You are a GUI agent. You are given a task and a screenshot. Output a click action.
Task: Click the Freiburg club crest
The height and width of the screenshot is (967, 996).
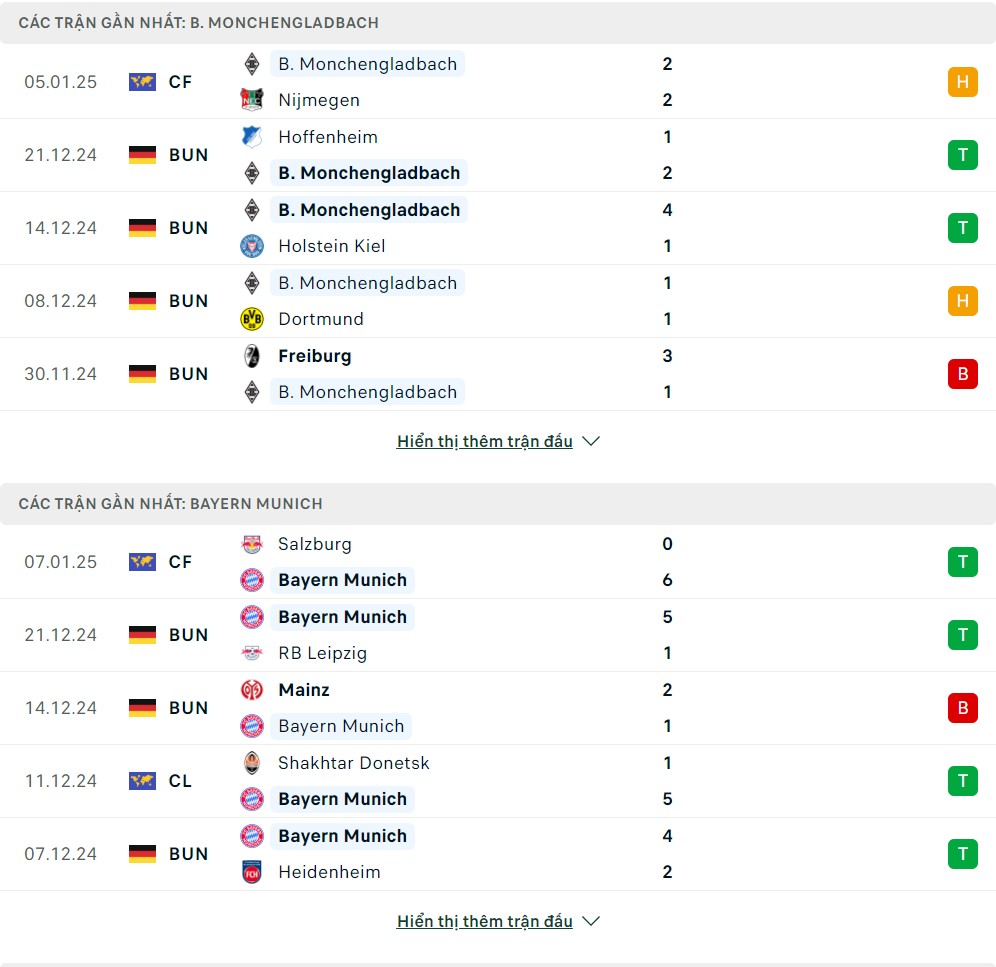(252, 356)
